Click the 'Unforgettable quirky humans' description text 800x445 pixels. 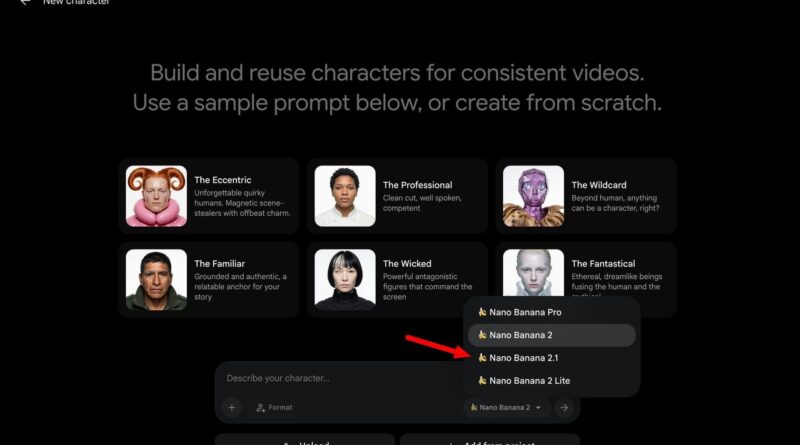[x=242, y=203]
